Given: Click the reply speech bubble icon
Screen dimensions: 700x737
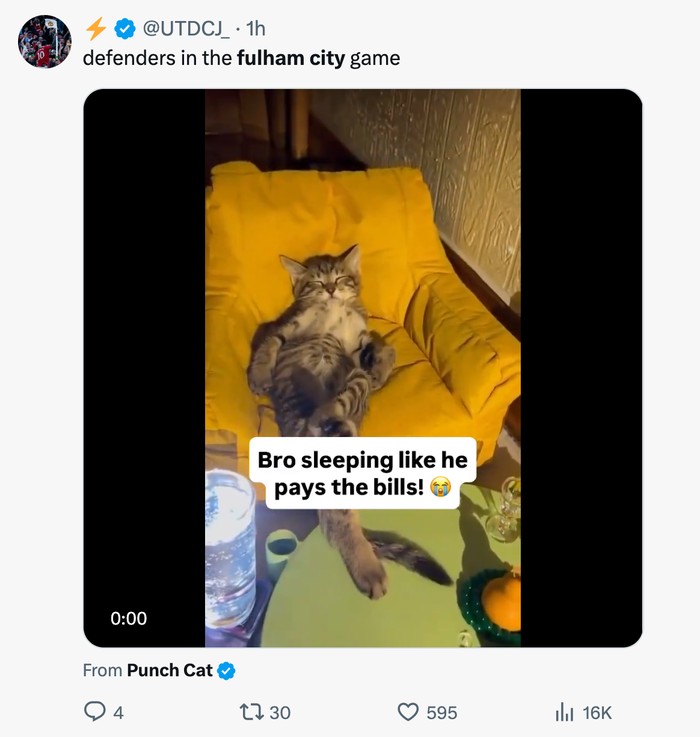Looking at the screenshot, I should click(x=96, y=712).
